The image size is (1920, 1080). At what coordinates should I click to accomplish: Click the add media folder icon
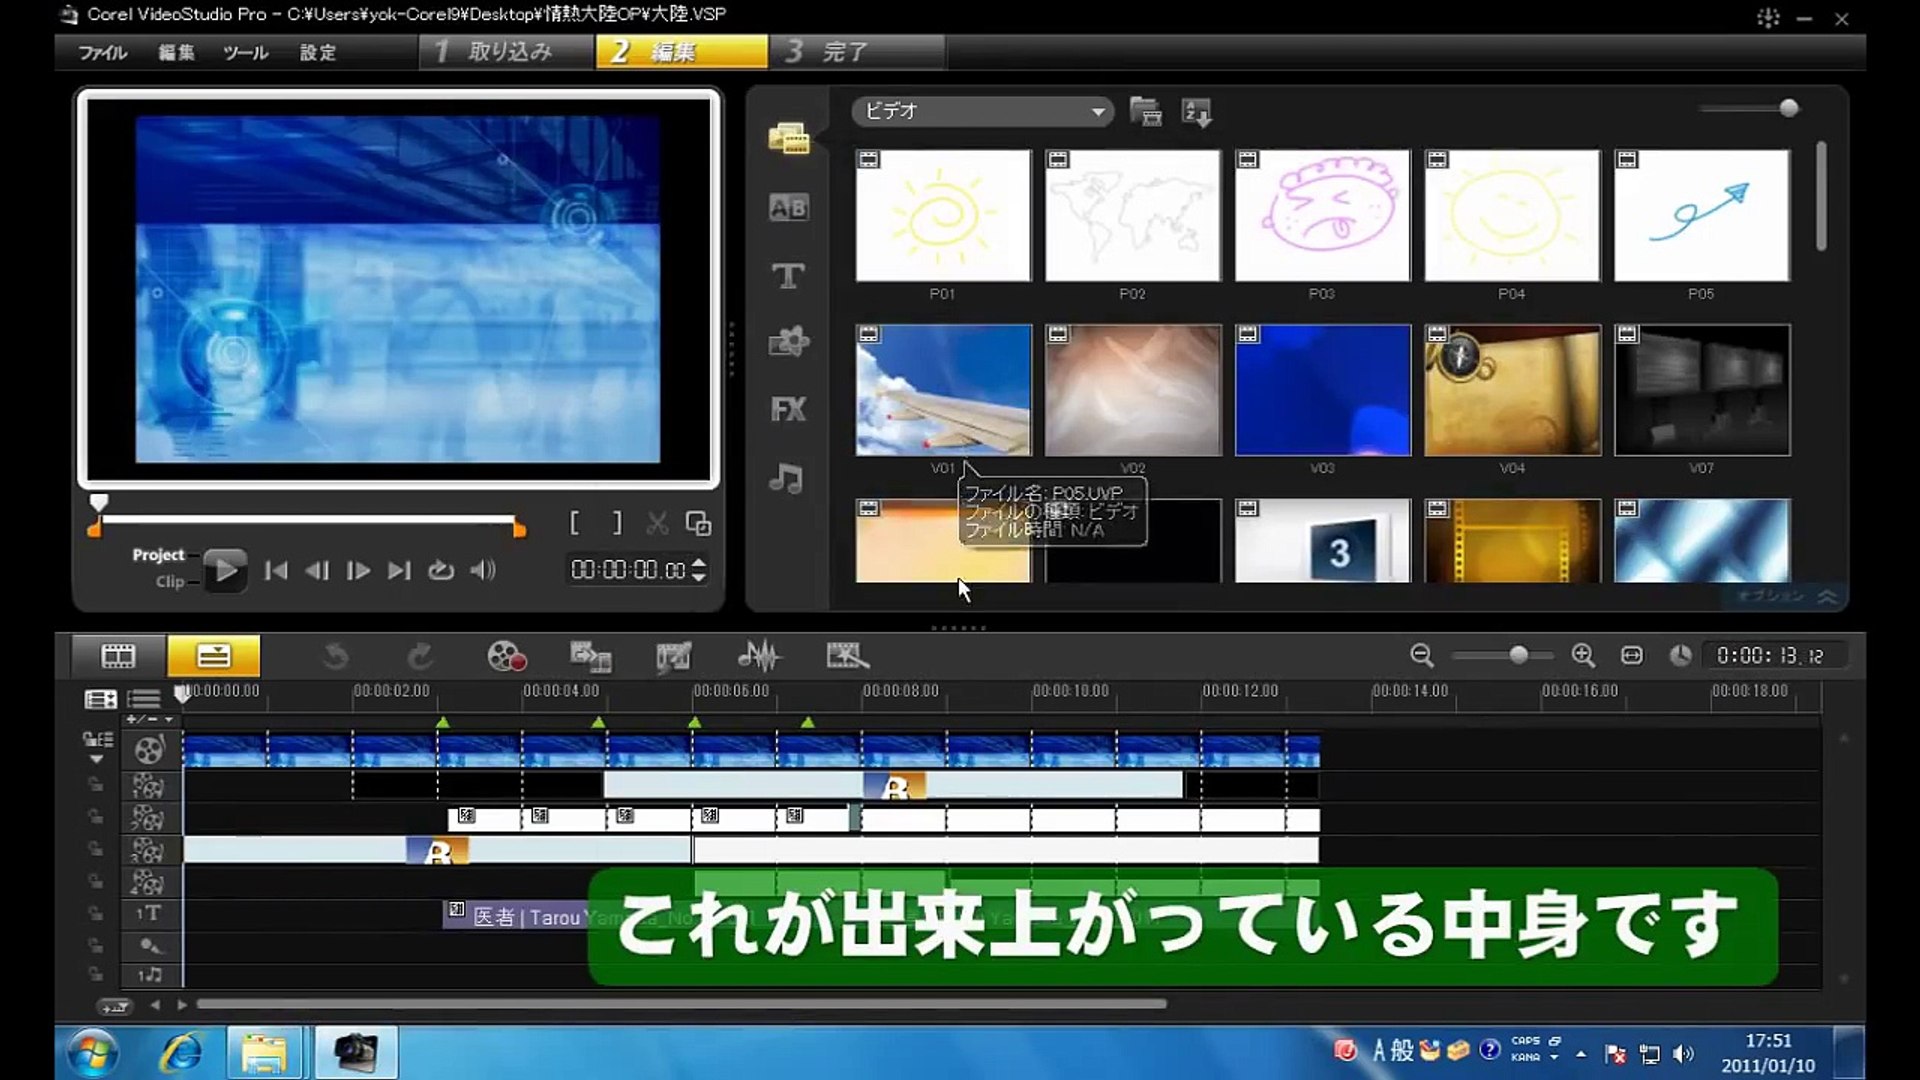point(1146,111)
